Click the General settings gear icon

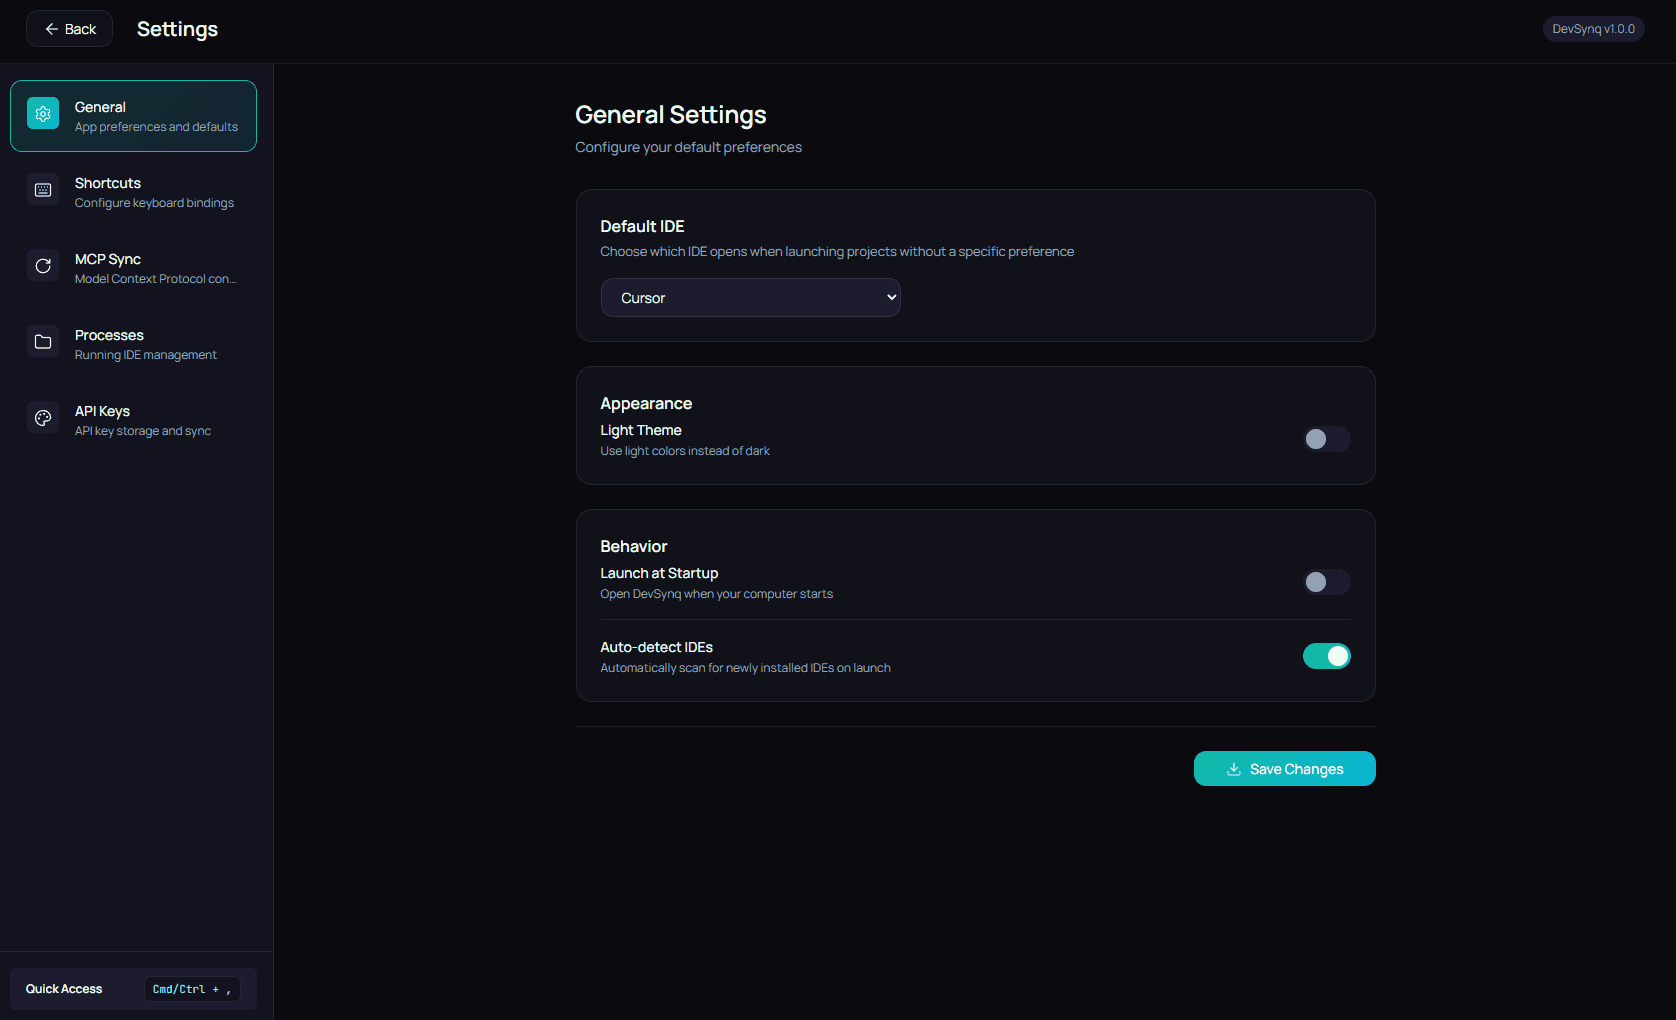[43, 113]
